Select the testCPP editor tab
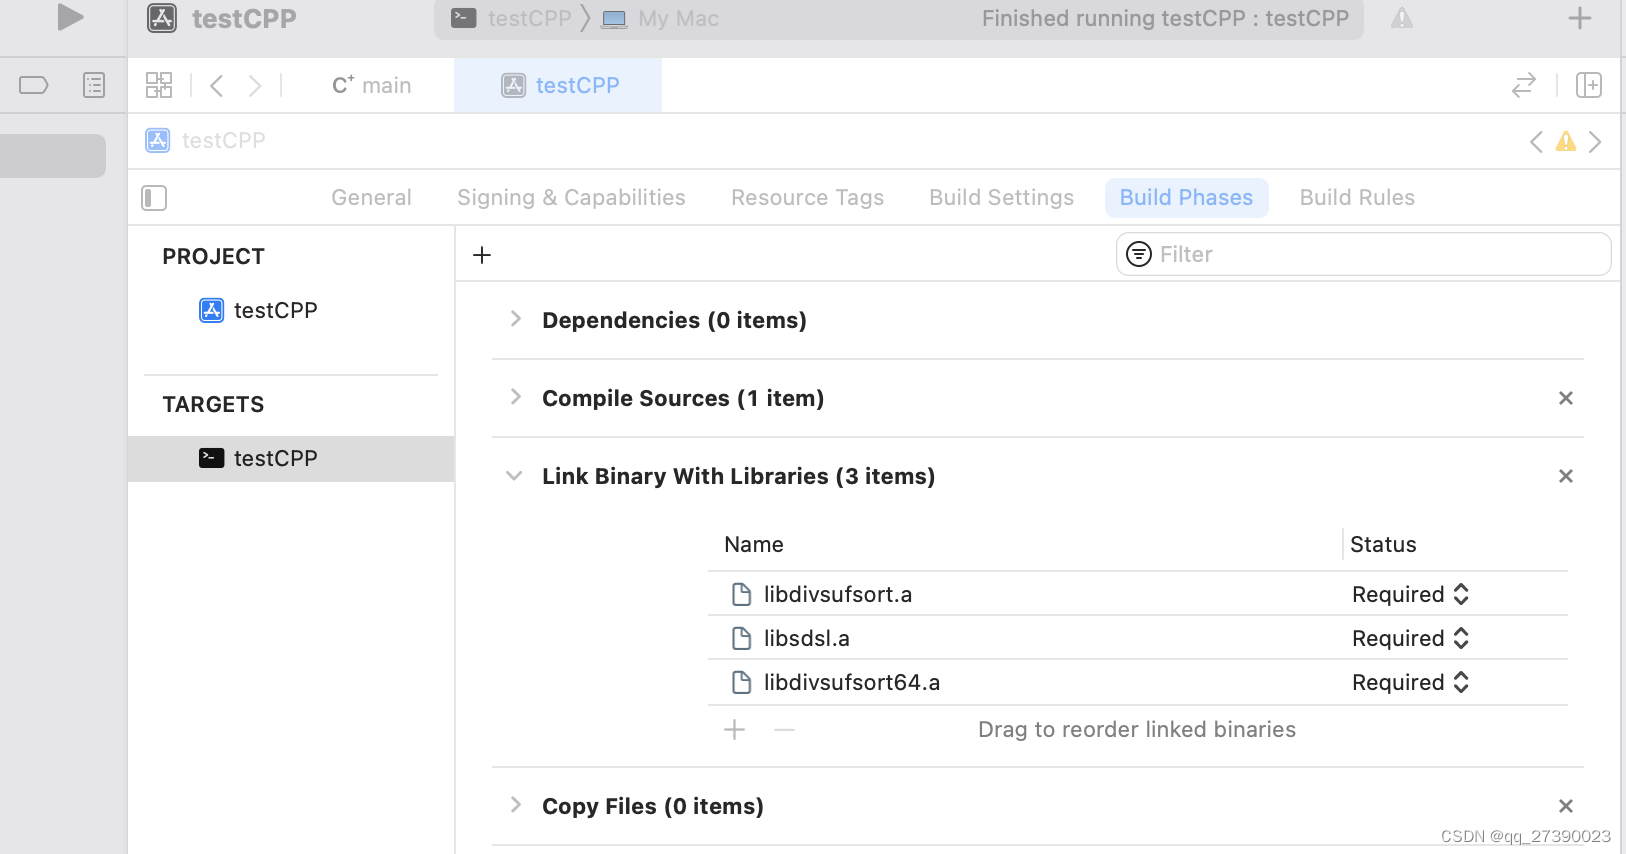 click(x=558, y=85)
